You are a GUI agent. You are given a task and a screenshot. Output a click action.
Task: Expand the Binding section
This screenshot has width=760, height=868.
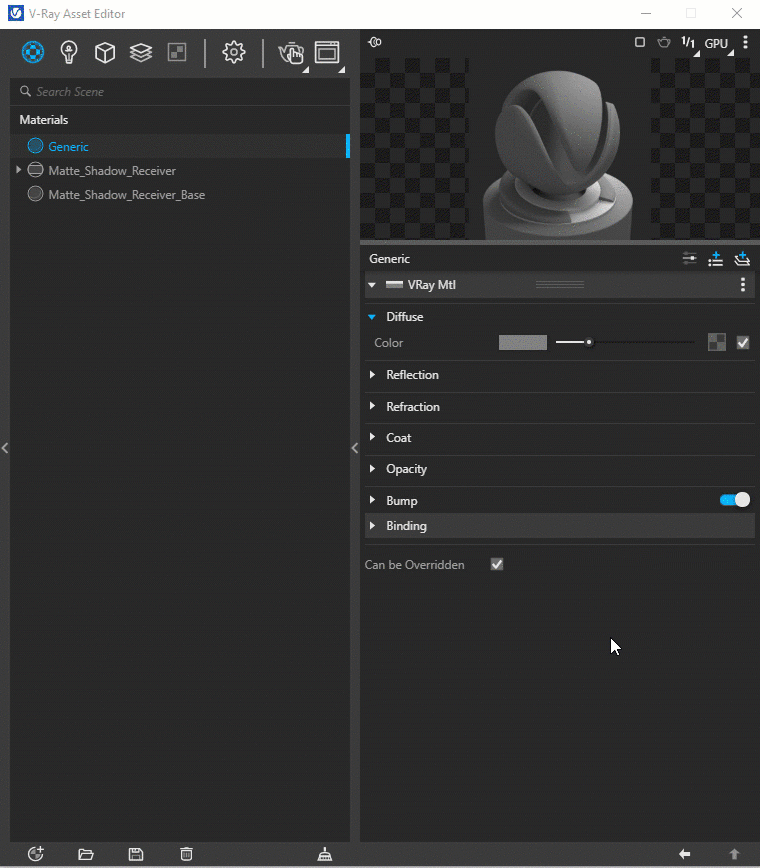point(373,526)
